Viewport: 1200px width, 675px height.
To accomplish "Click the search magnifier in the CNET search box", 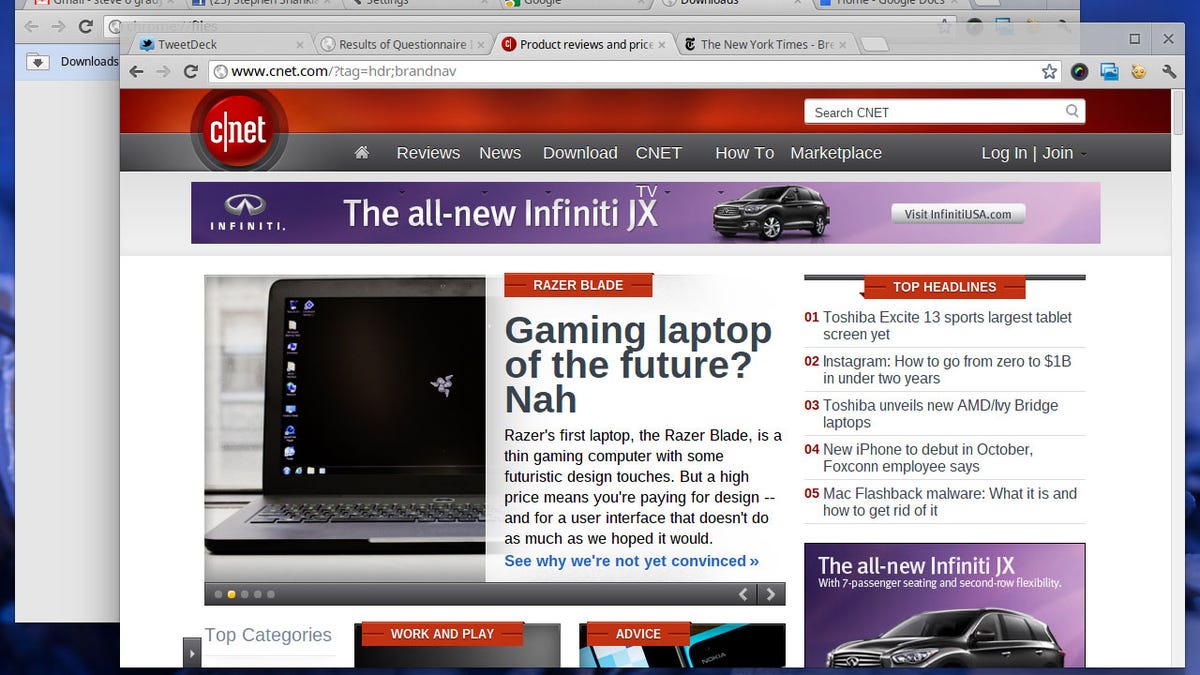I will click(1071, 111).
